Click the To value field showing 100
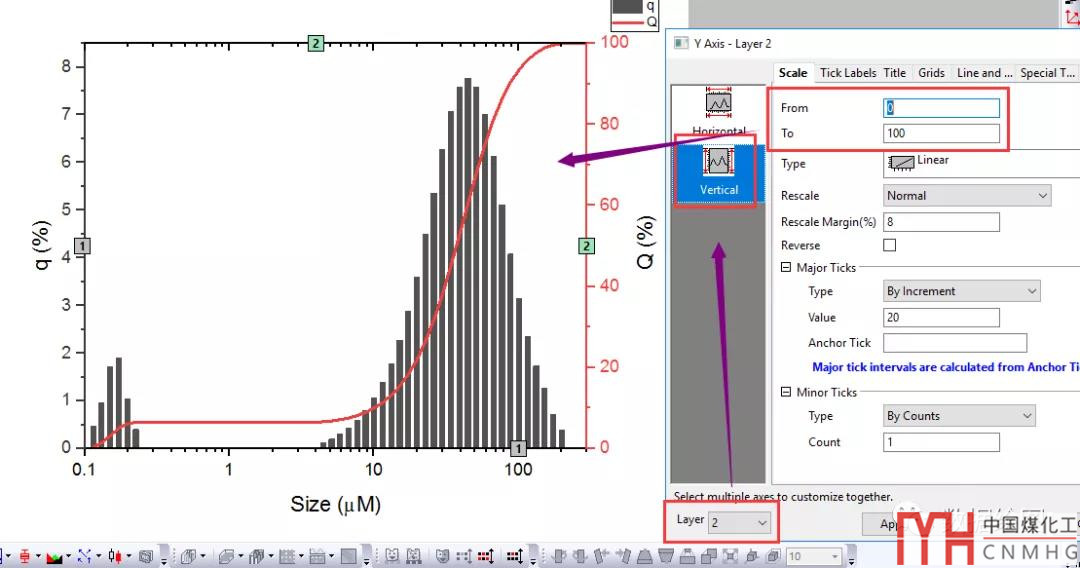This screenshot has width=1080, height=568. click(x=941, y=134)
